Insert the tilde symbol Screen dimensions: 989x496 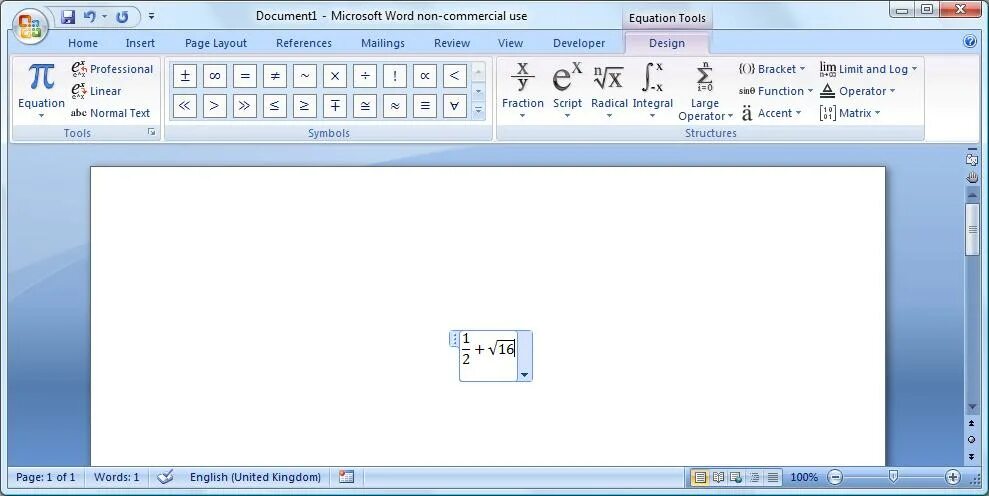coord(305,76)
